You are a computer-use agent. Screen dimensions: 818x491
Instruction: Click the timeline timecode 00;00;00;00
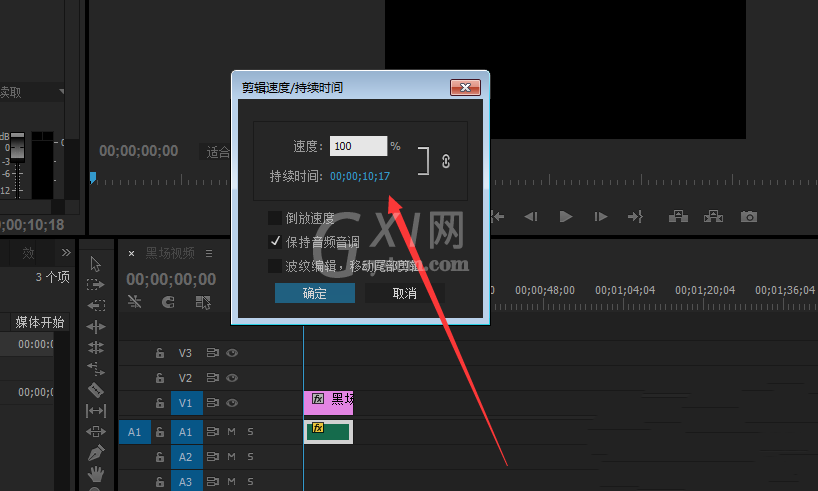coord(171,279)
